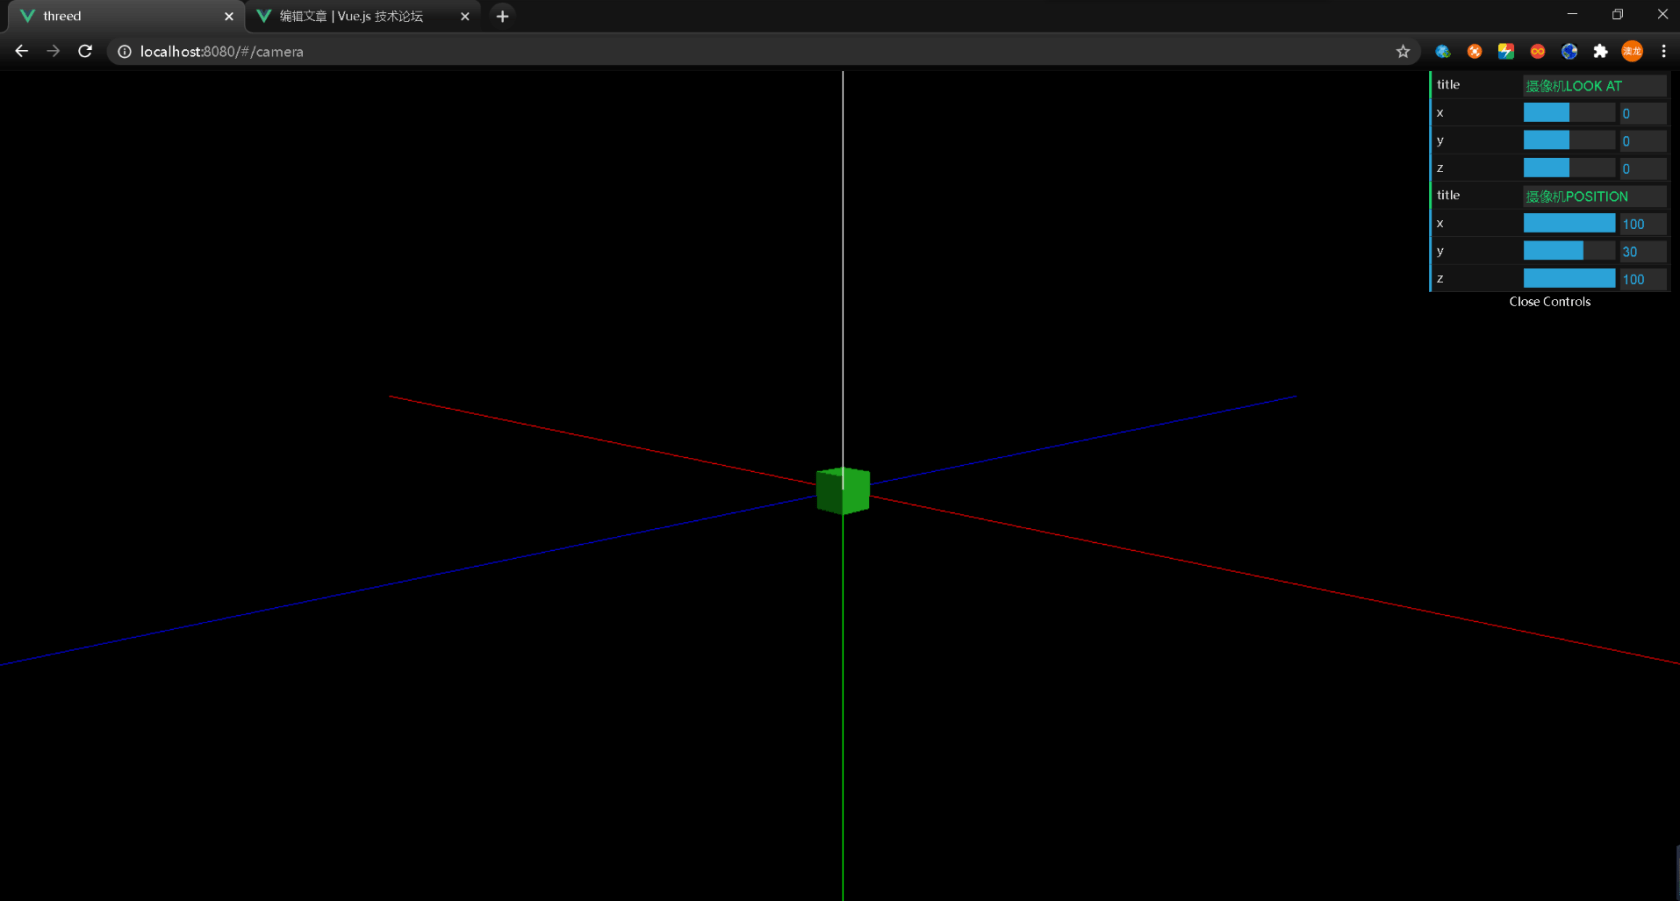Click the globe extension icon

coord(1442,51)
